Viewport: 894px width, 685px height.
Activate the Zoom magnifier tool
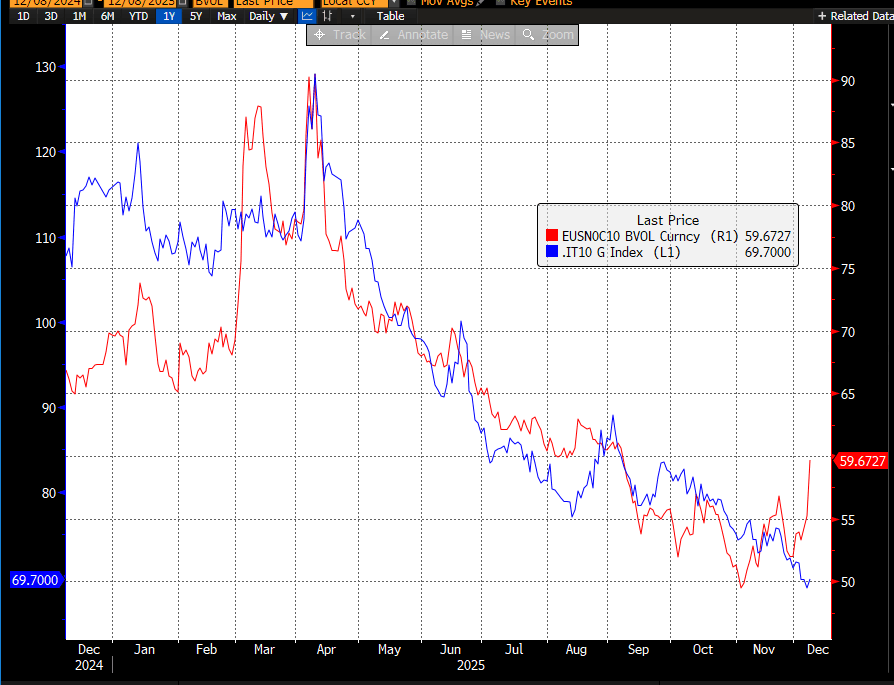(x=548, y=35)
